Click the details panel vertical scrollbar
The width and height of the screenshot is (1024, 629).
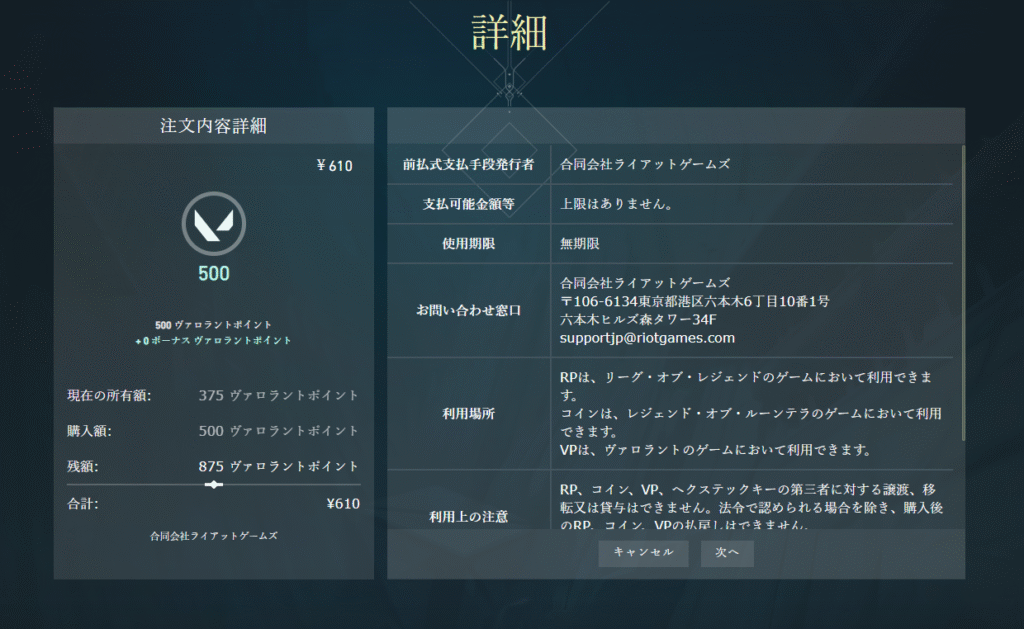pos(963,293)
